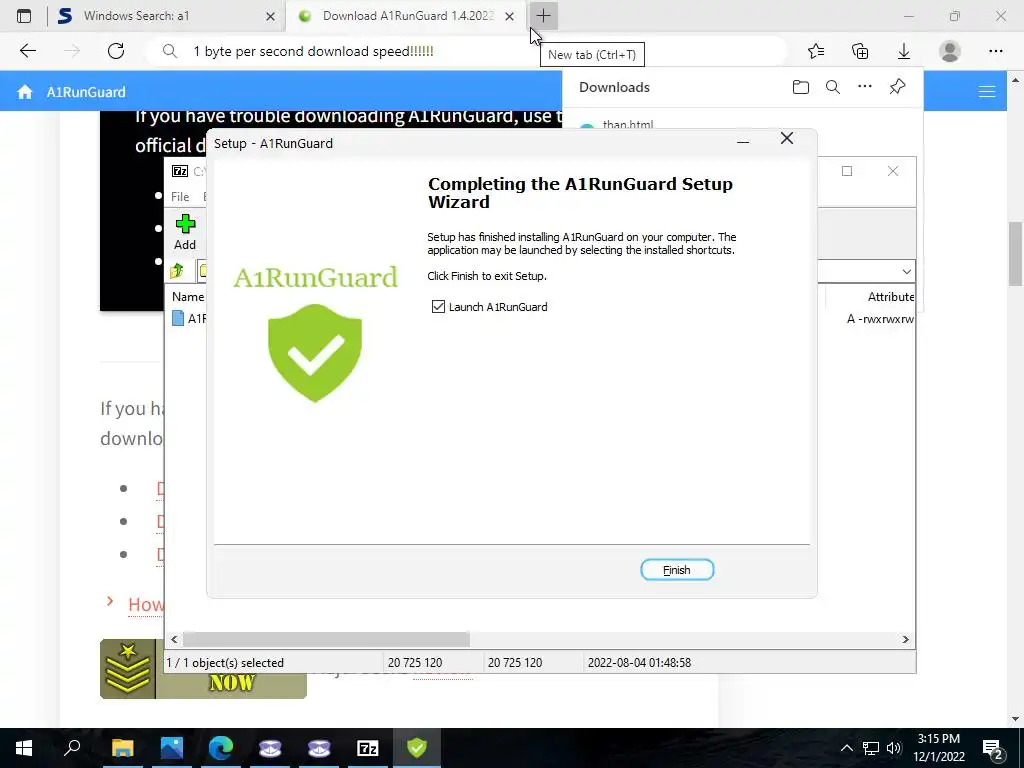Select the file row in 7-Zip list

(x=187, y=319)
